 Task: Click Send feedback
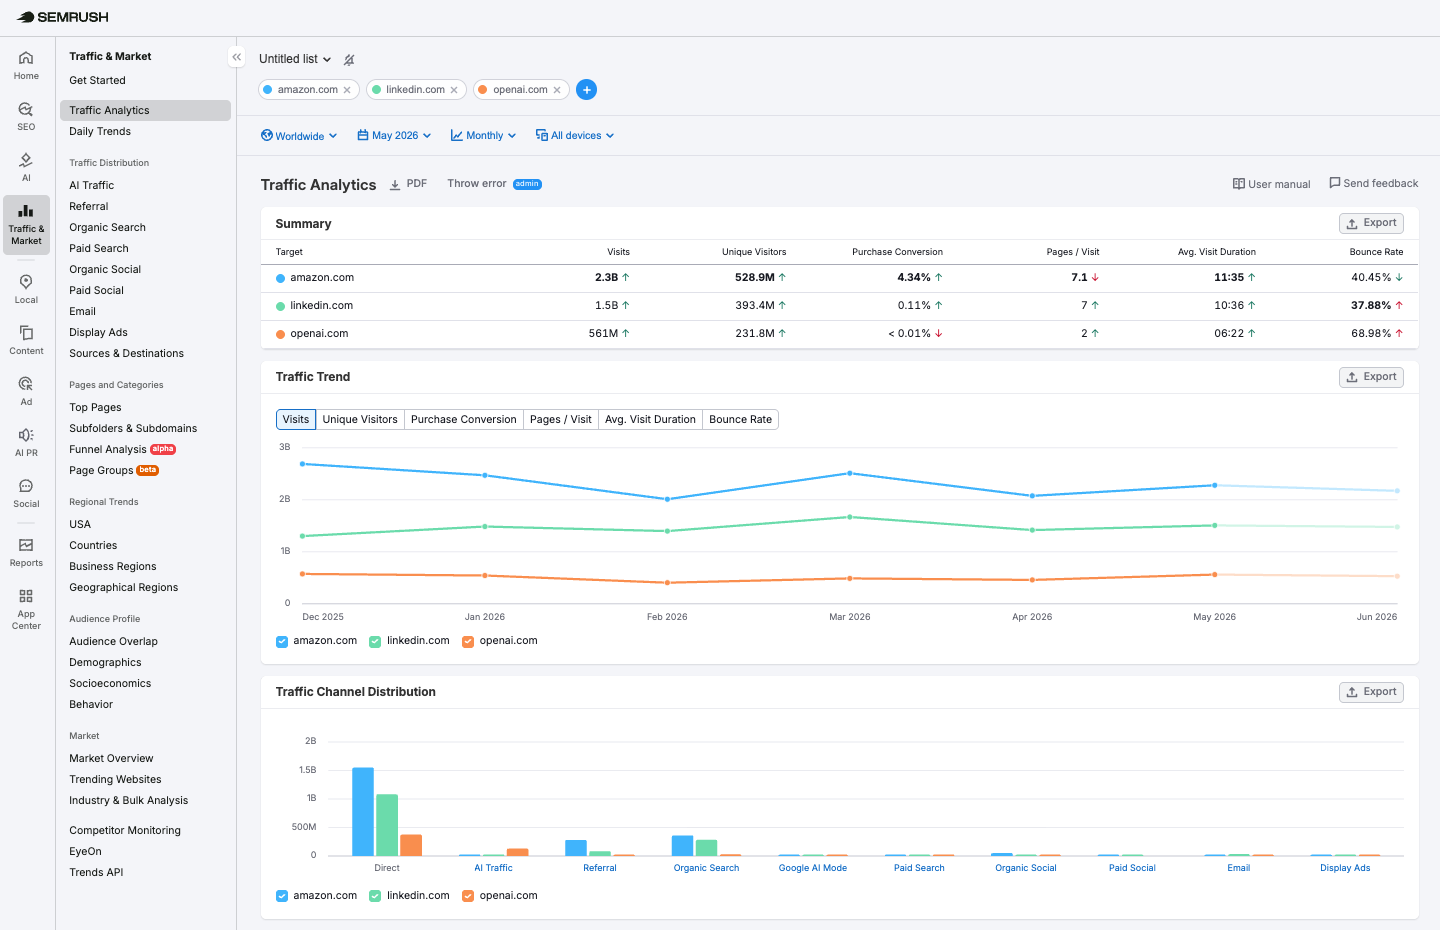(x=1373, y=183)
